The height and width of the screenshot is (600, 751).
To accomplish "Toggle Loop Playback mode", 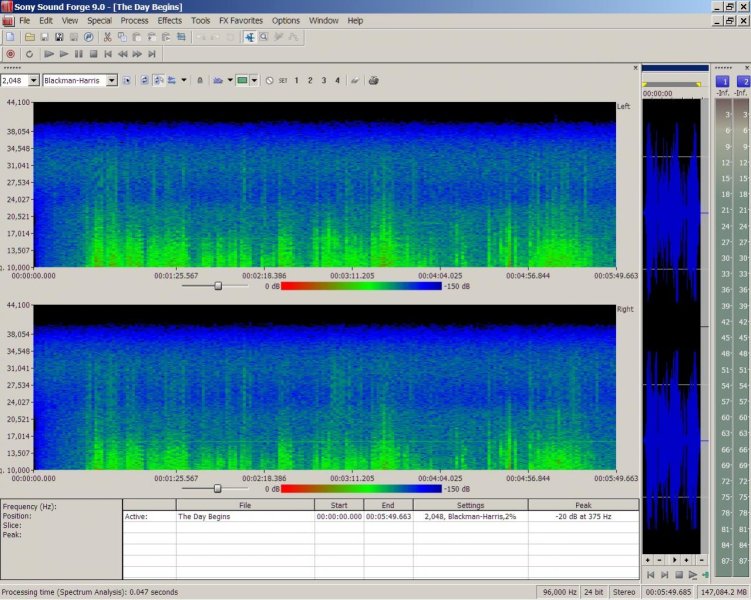I will [x=29, y=54].
